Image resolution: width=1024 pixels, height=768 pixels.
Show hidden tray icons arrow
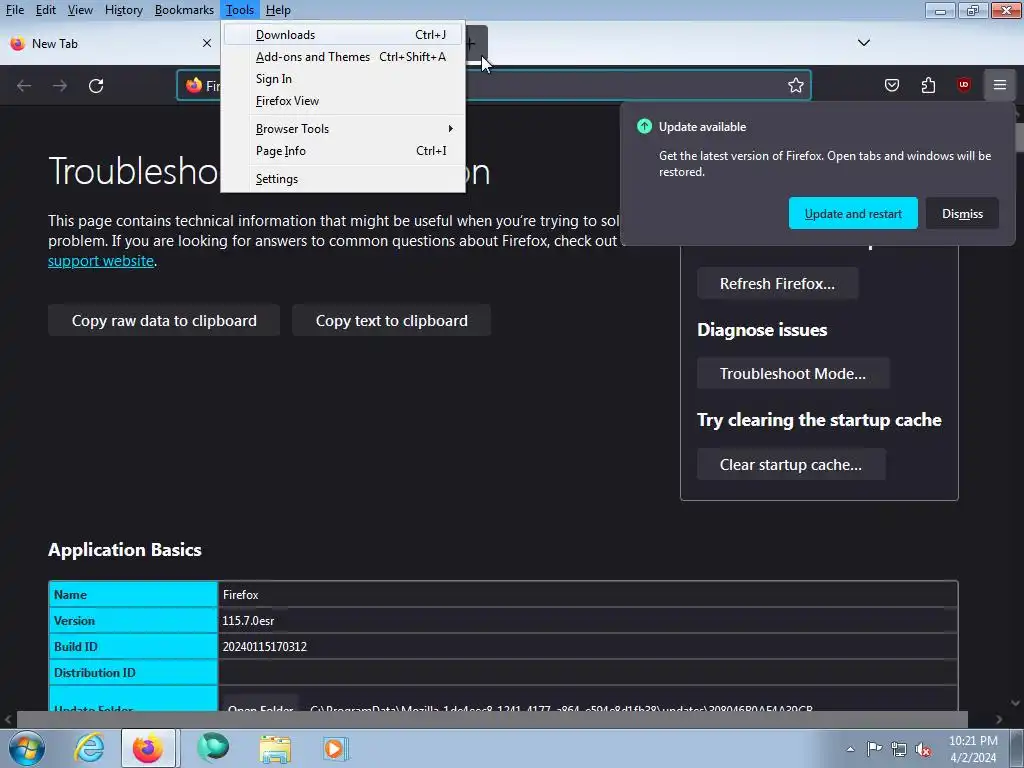[x=850, y=749]
